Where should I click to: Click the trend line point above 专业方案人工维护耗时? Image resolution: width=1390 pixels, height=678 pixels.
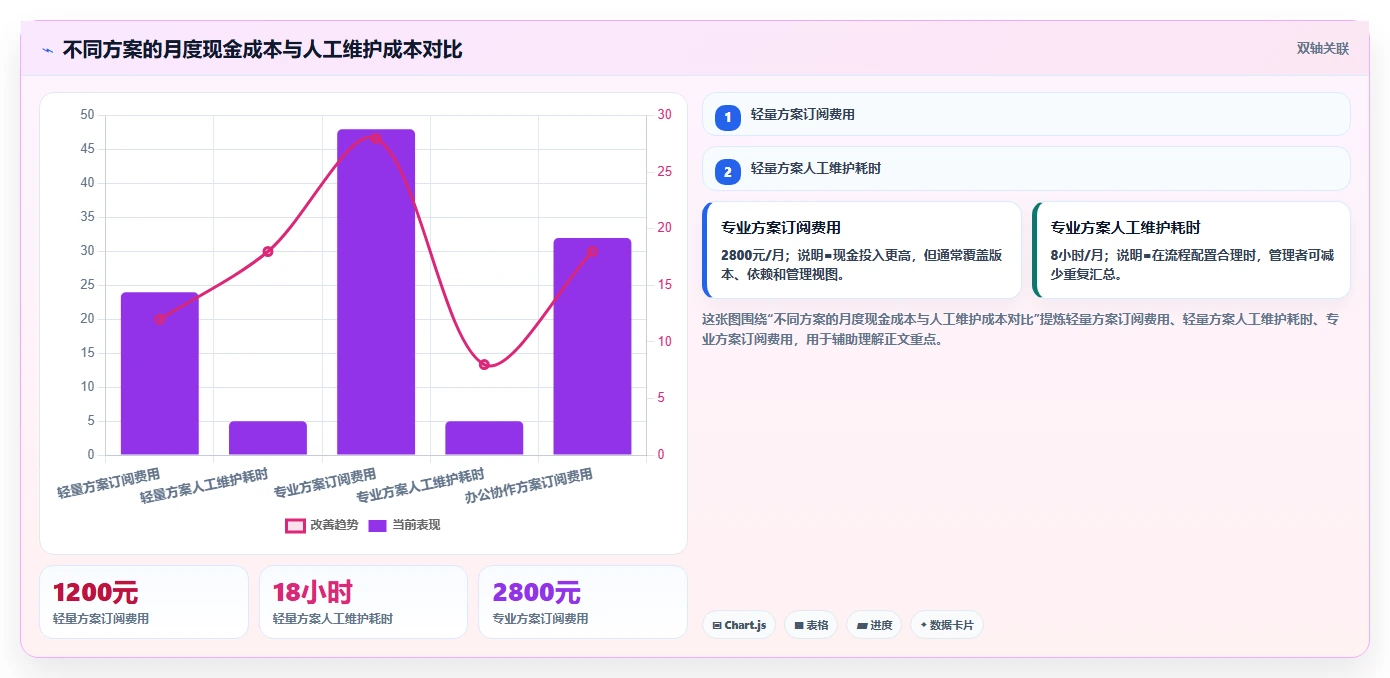[x=484, y=364]
